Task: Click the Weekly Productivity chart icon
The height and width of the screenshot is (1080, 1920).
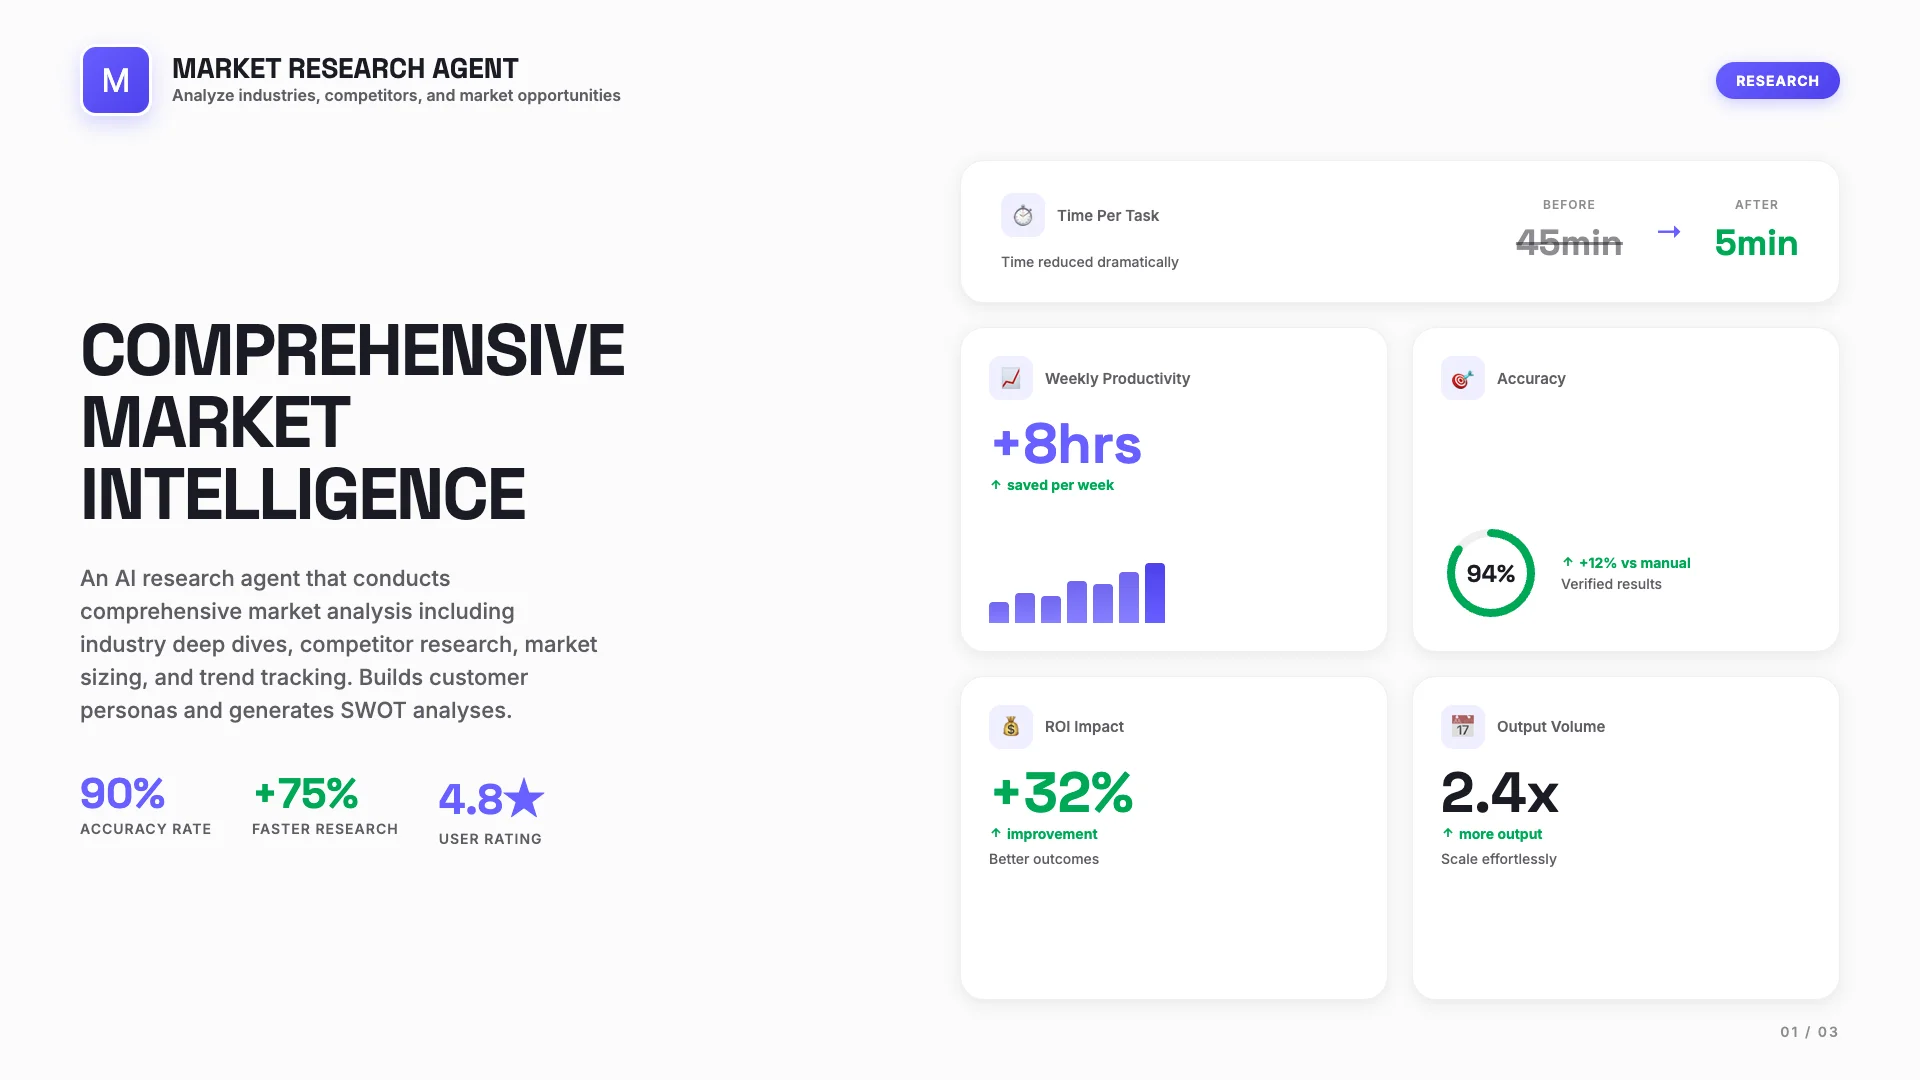Action: click(x=1011, y=378)
